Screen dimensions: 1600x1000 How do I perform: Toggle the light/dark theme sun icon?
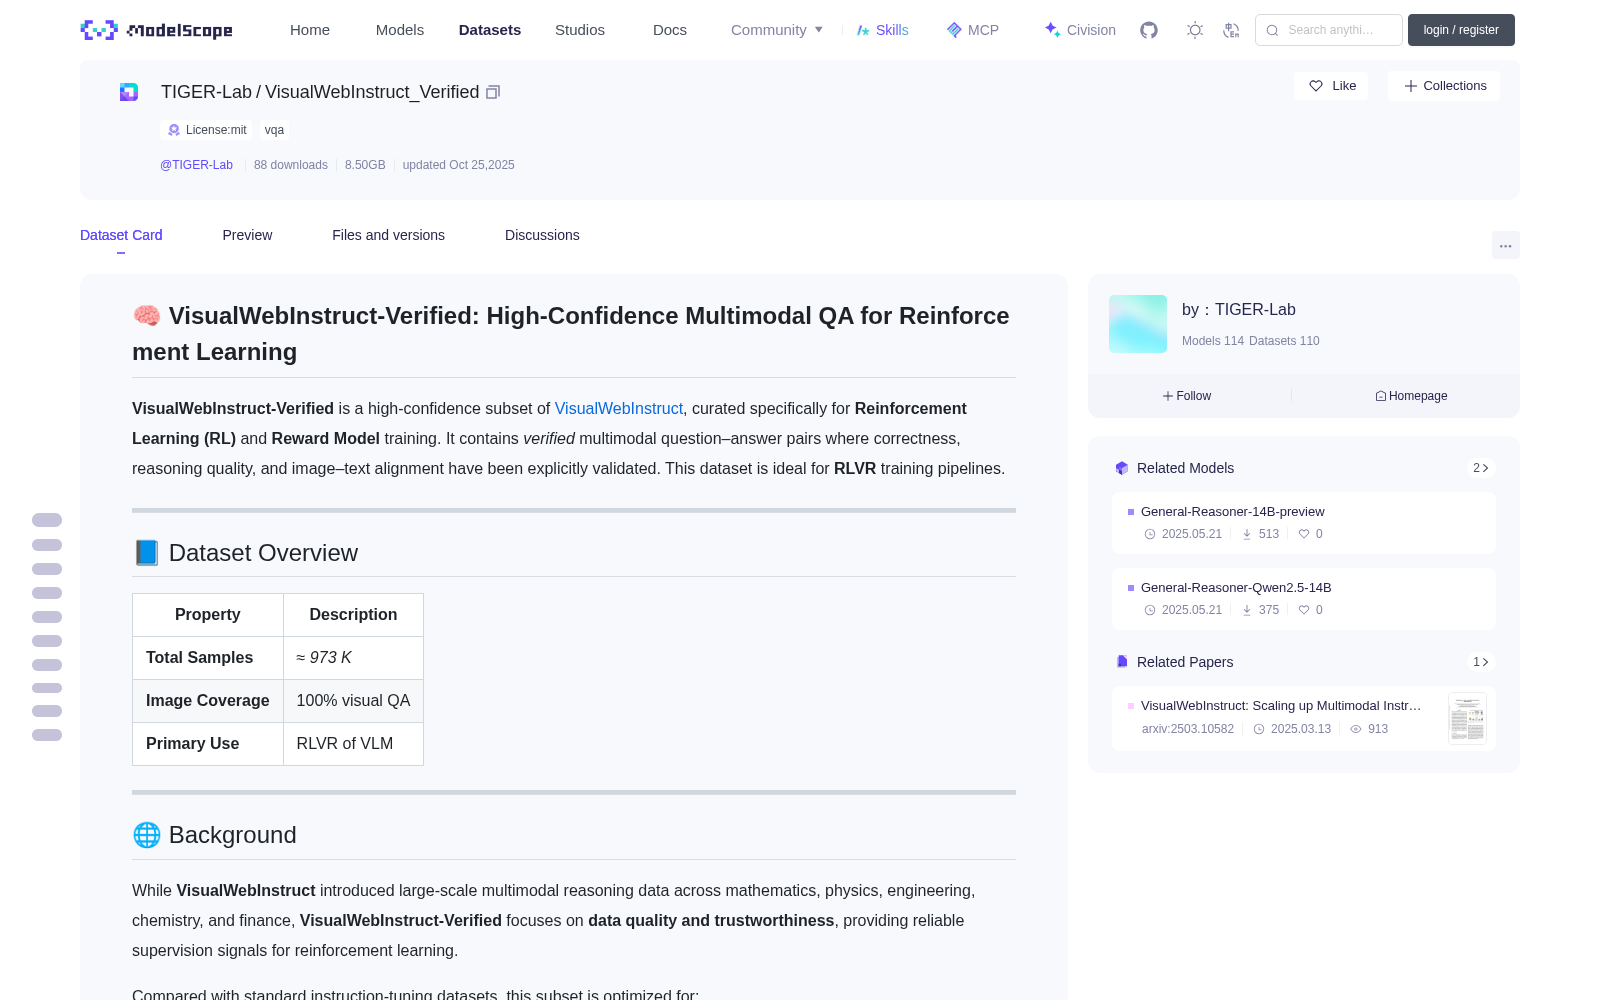pos(1195,30)
